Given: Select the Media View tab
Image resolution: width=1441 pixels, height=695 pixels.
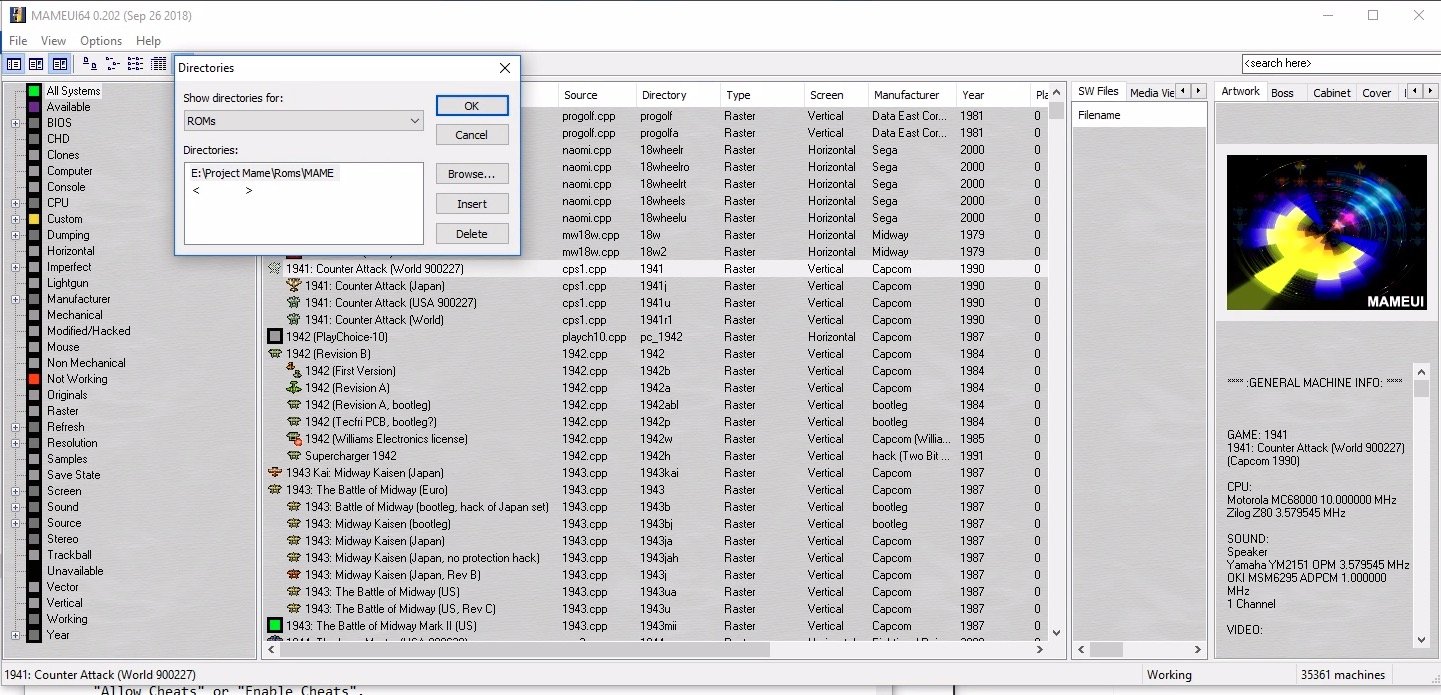Looking at the screenshot, I should click(x=1150, y=92).
